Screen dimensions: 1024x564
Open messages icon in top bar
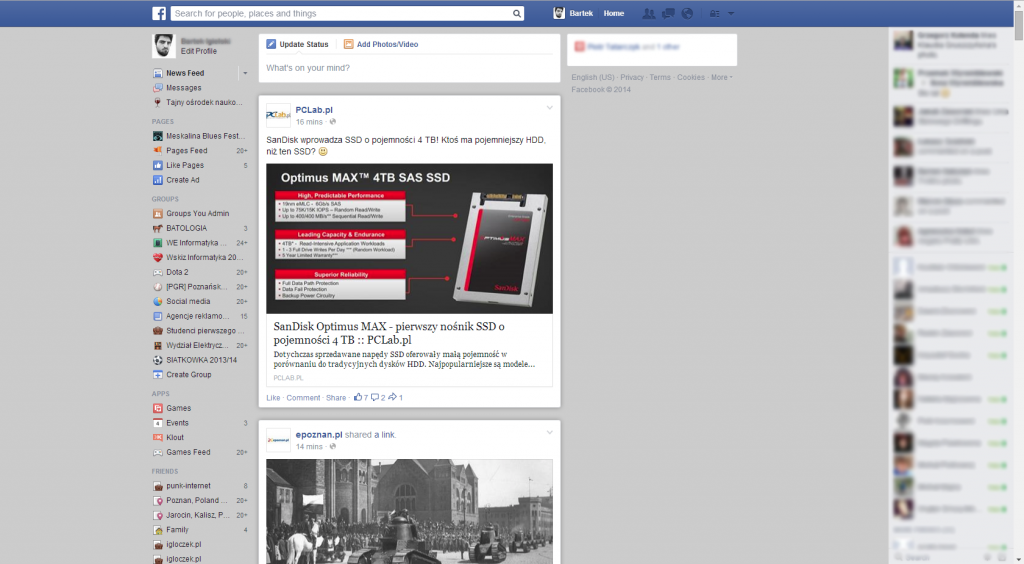(x=668, y=13)
